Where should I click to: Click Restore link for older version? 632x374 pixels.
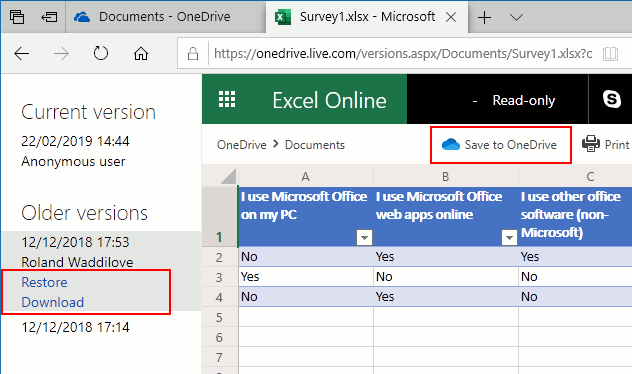(44, 282)
